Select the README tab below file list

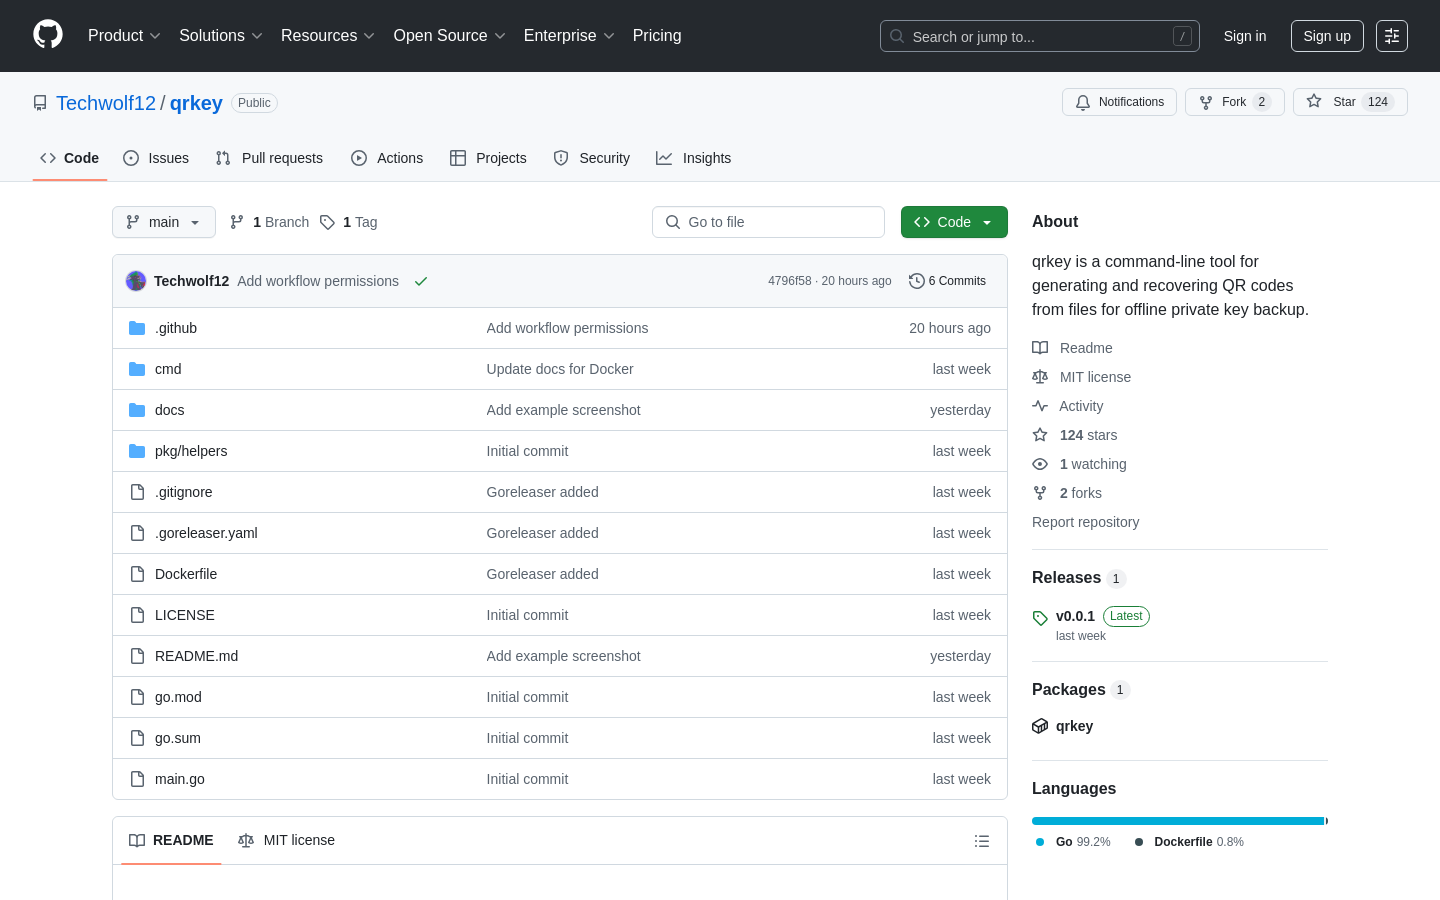tap(171, 840)
